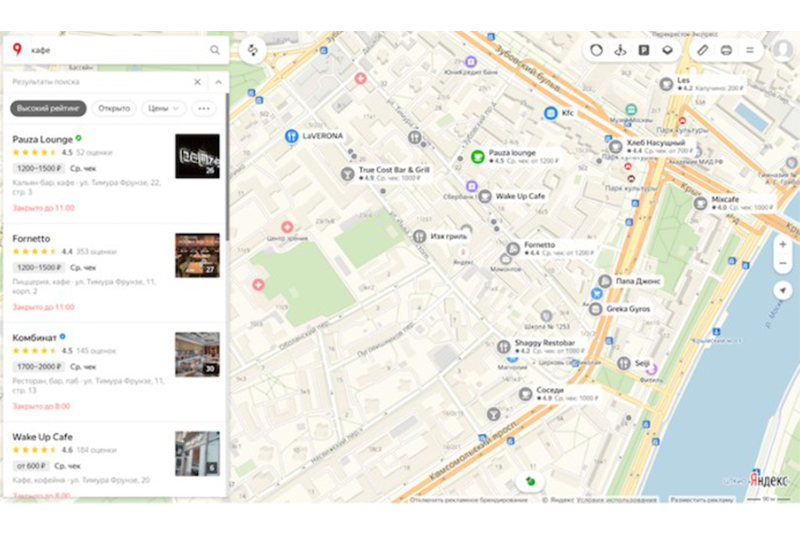This screenshot has width=800, height=533.
Task: Open the Комбинат listing title
Action: [35, 338]
